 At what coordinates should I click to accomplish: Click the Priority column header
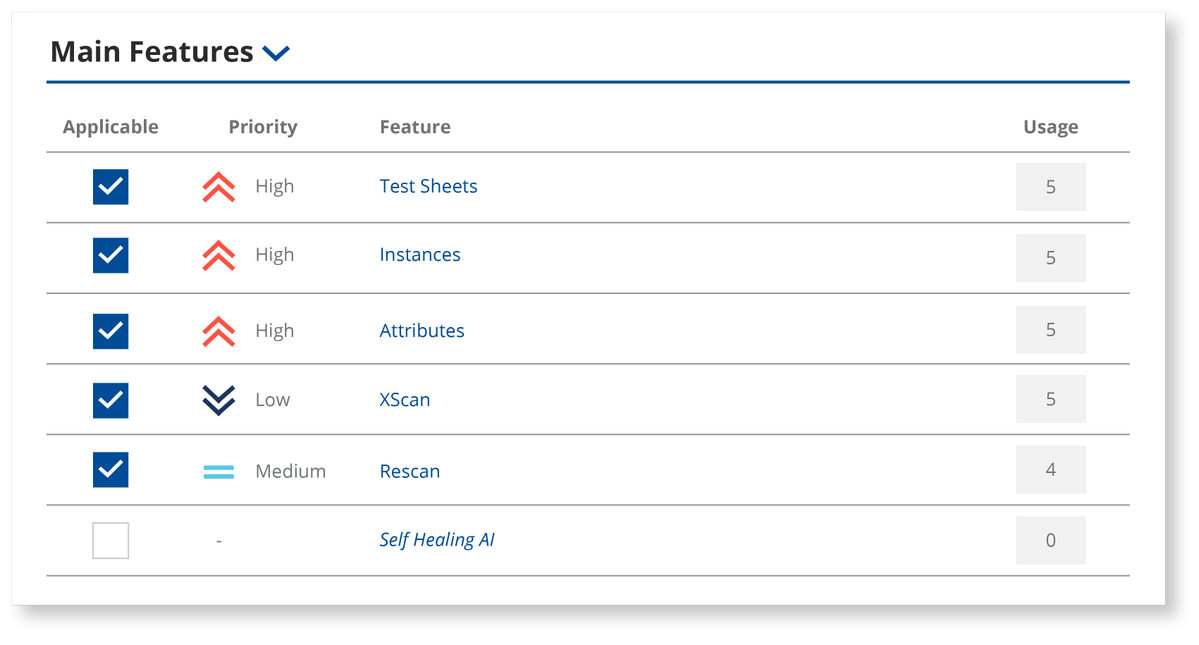(263, 127)
